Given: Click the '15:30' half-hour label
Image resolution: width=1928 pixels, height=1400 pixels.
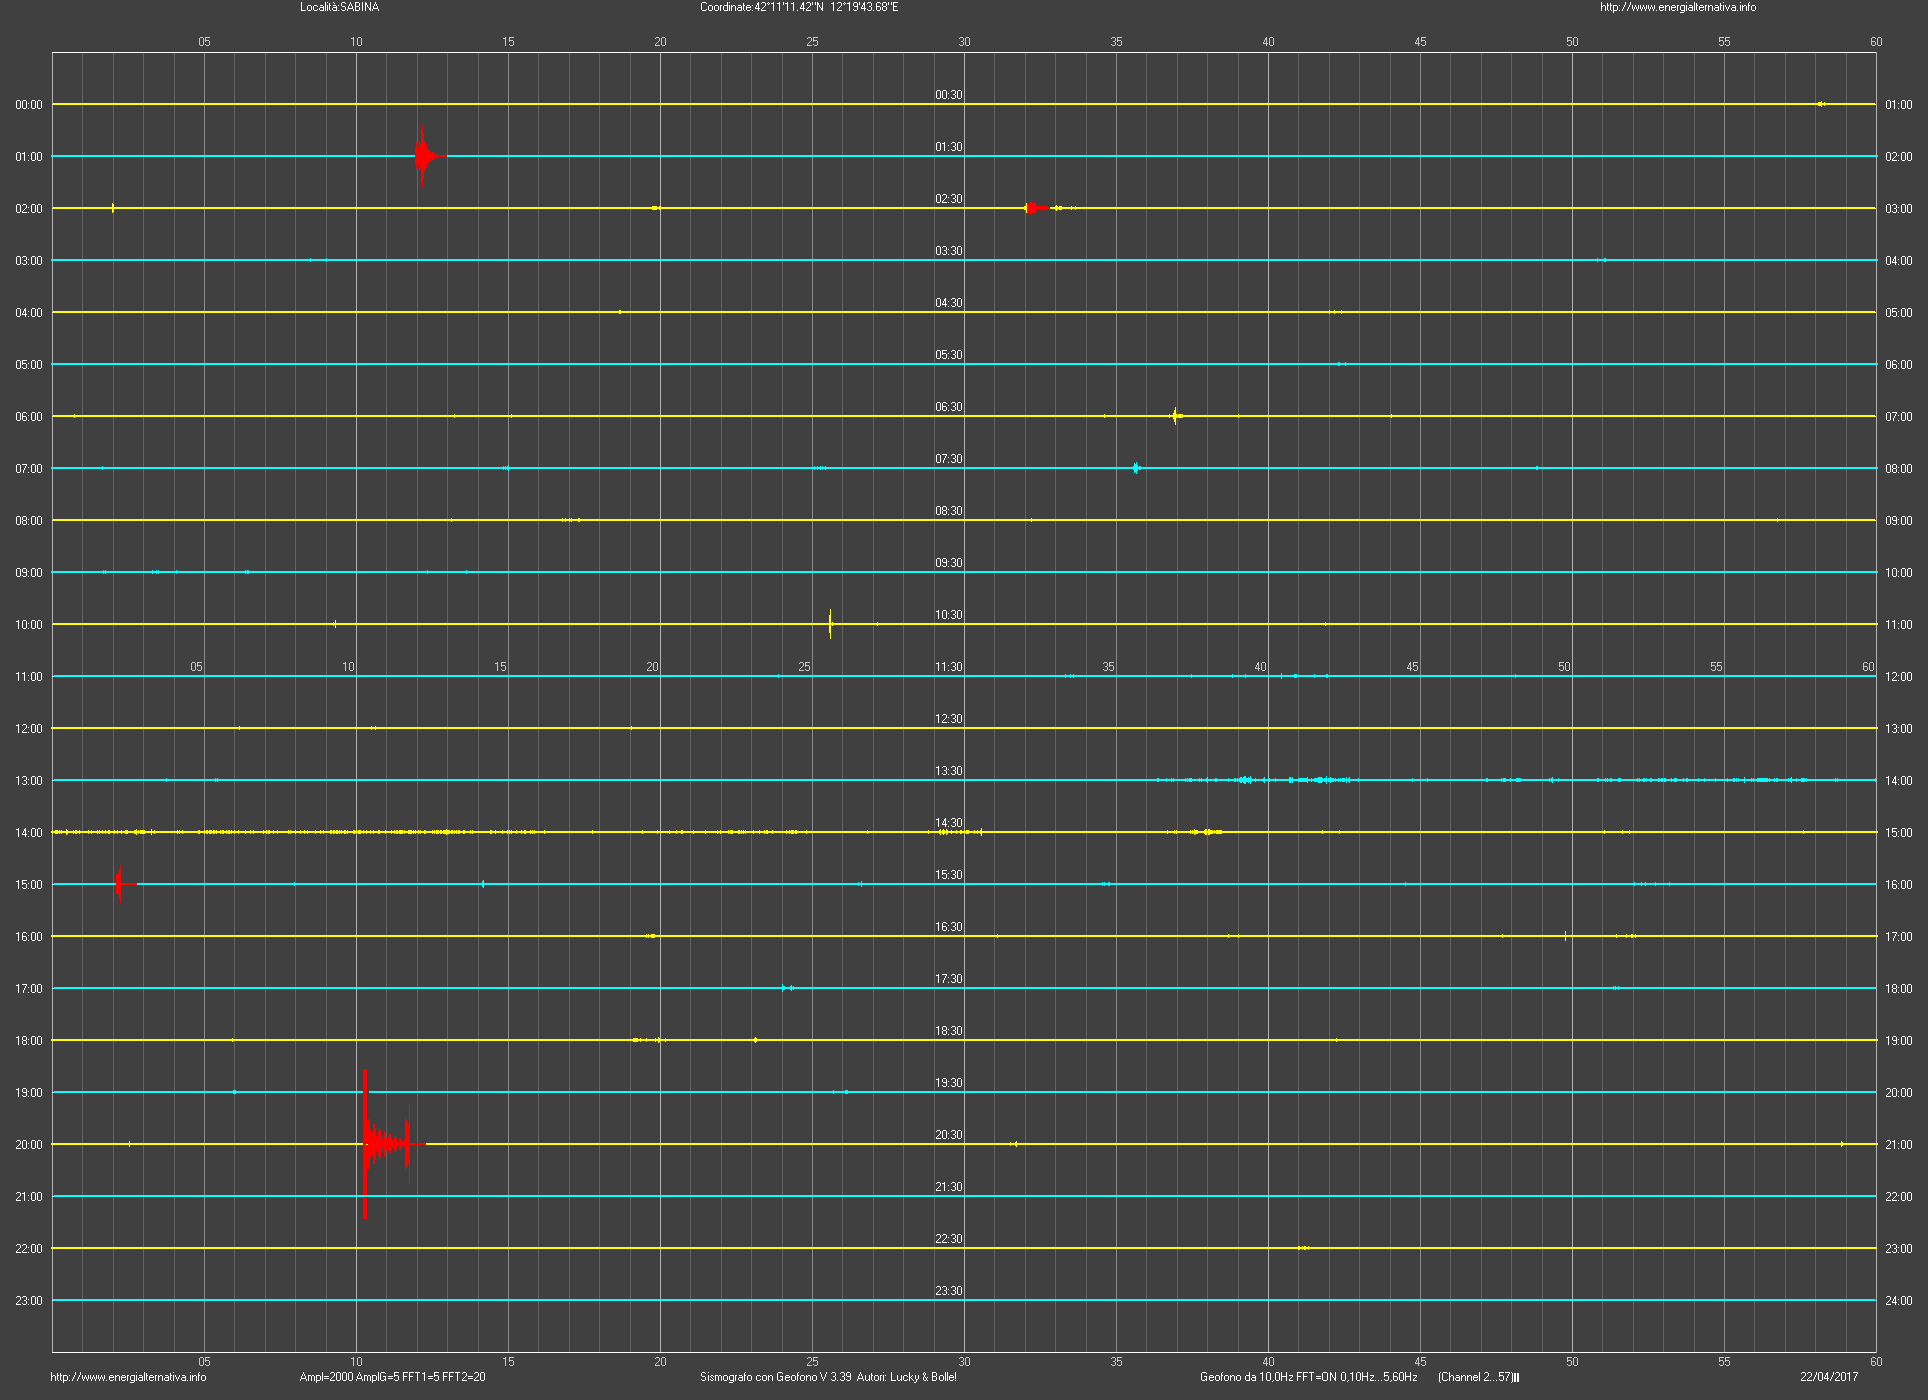Looking at the screenshot, I should coord(949,875).
